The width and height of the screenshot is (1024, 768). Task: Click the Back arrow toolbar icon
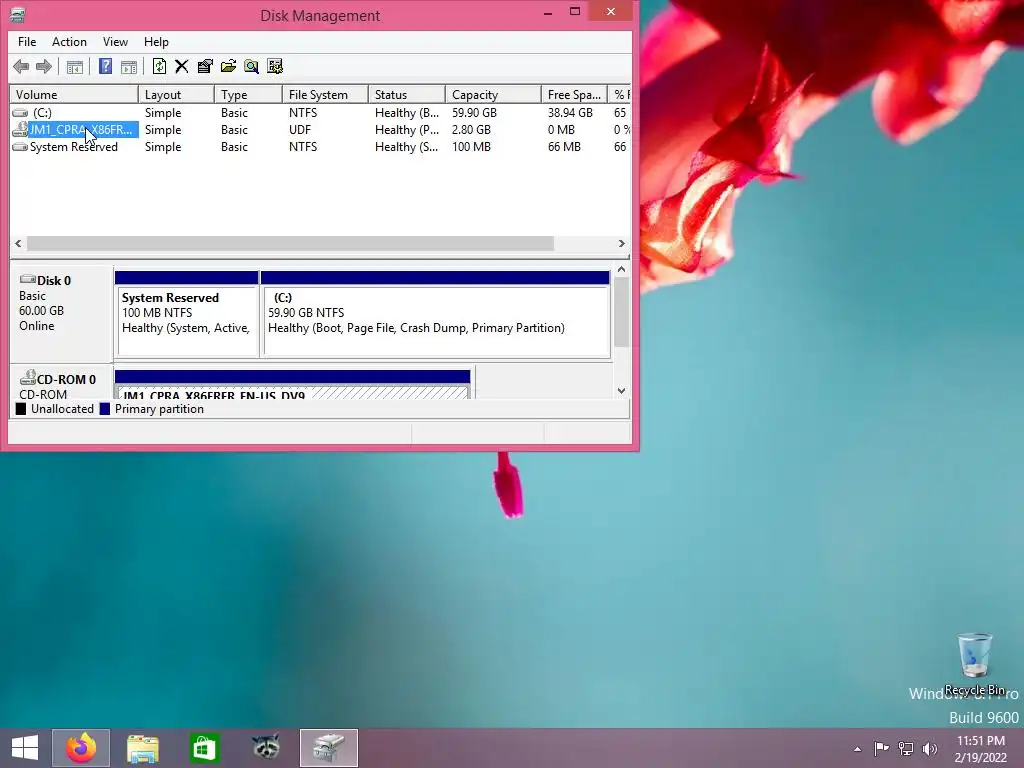click(x=21, y=66)
